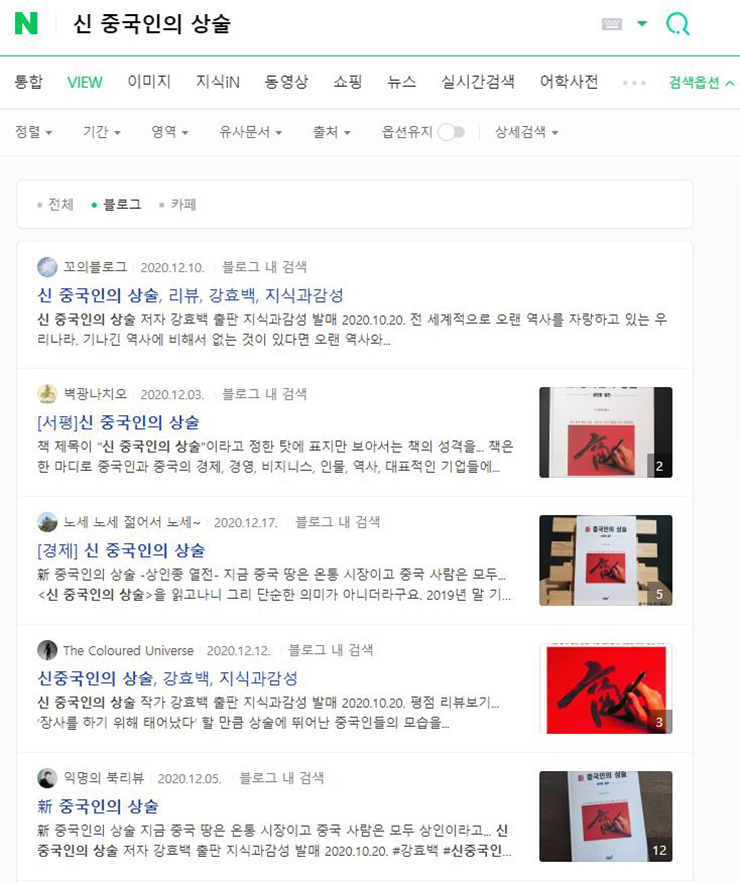Open the 기간 dropdown
740x882 pixels.
pos(101,132)
